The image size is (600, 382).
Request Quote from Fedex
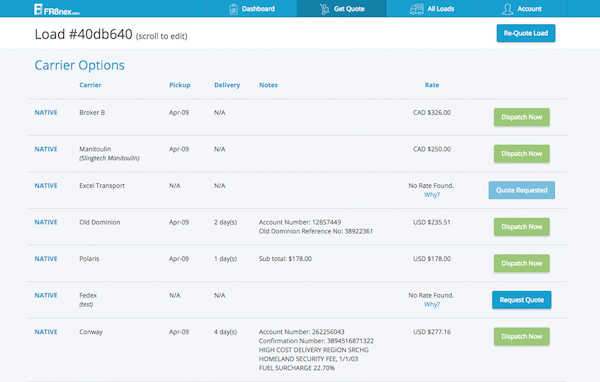click(x=522, y=300)
